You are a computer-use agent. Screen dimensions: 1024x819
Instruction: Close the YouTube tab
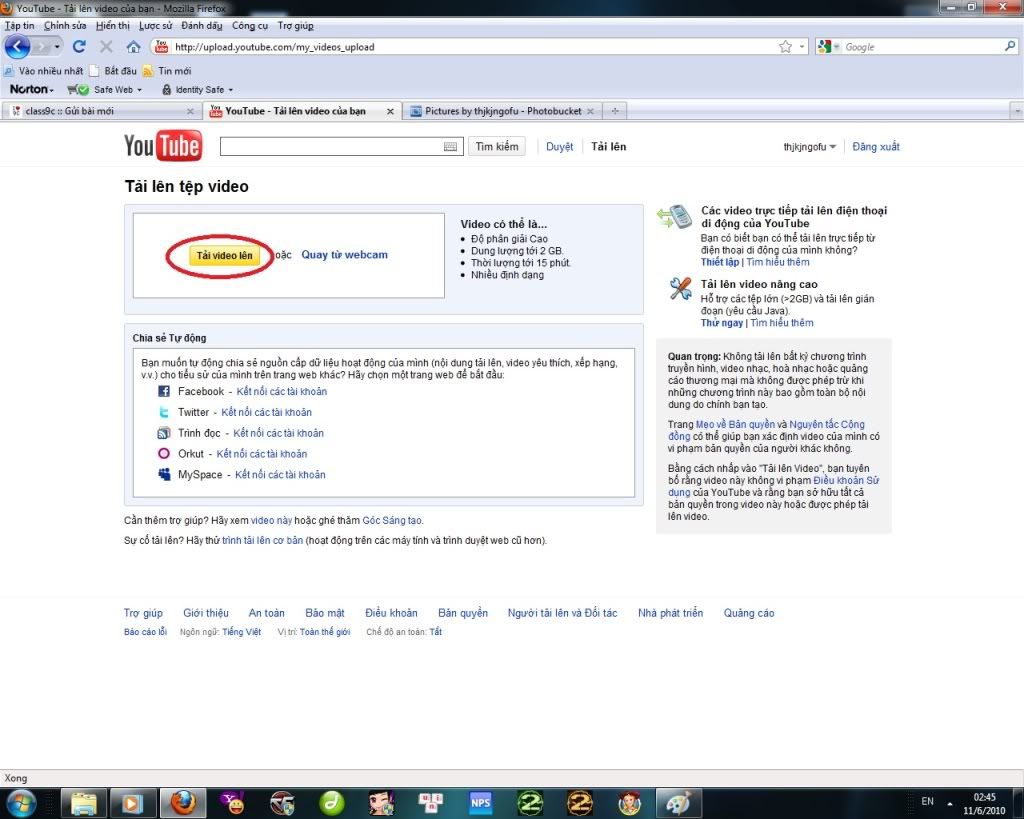pyautogui.click(x=390, y=112)
